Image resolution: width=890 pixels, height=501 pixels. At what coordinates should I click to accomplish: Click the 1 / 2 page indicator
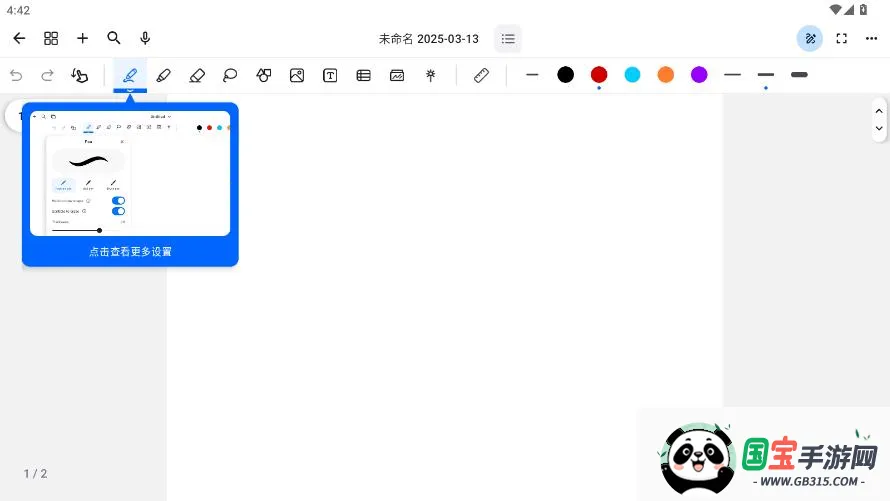(35, 473)
